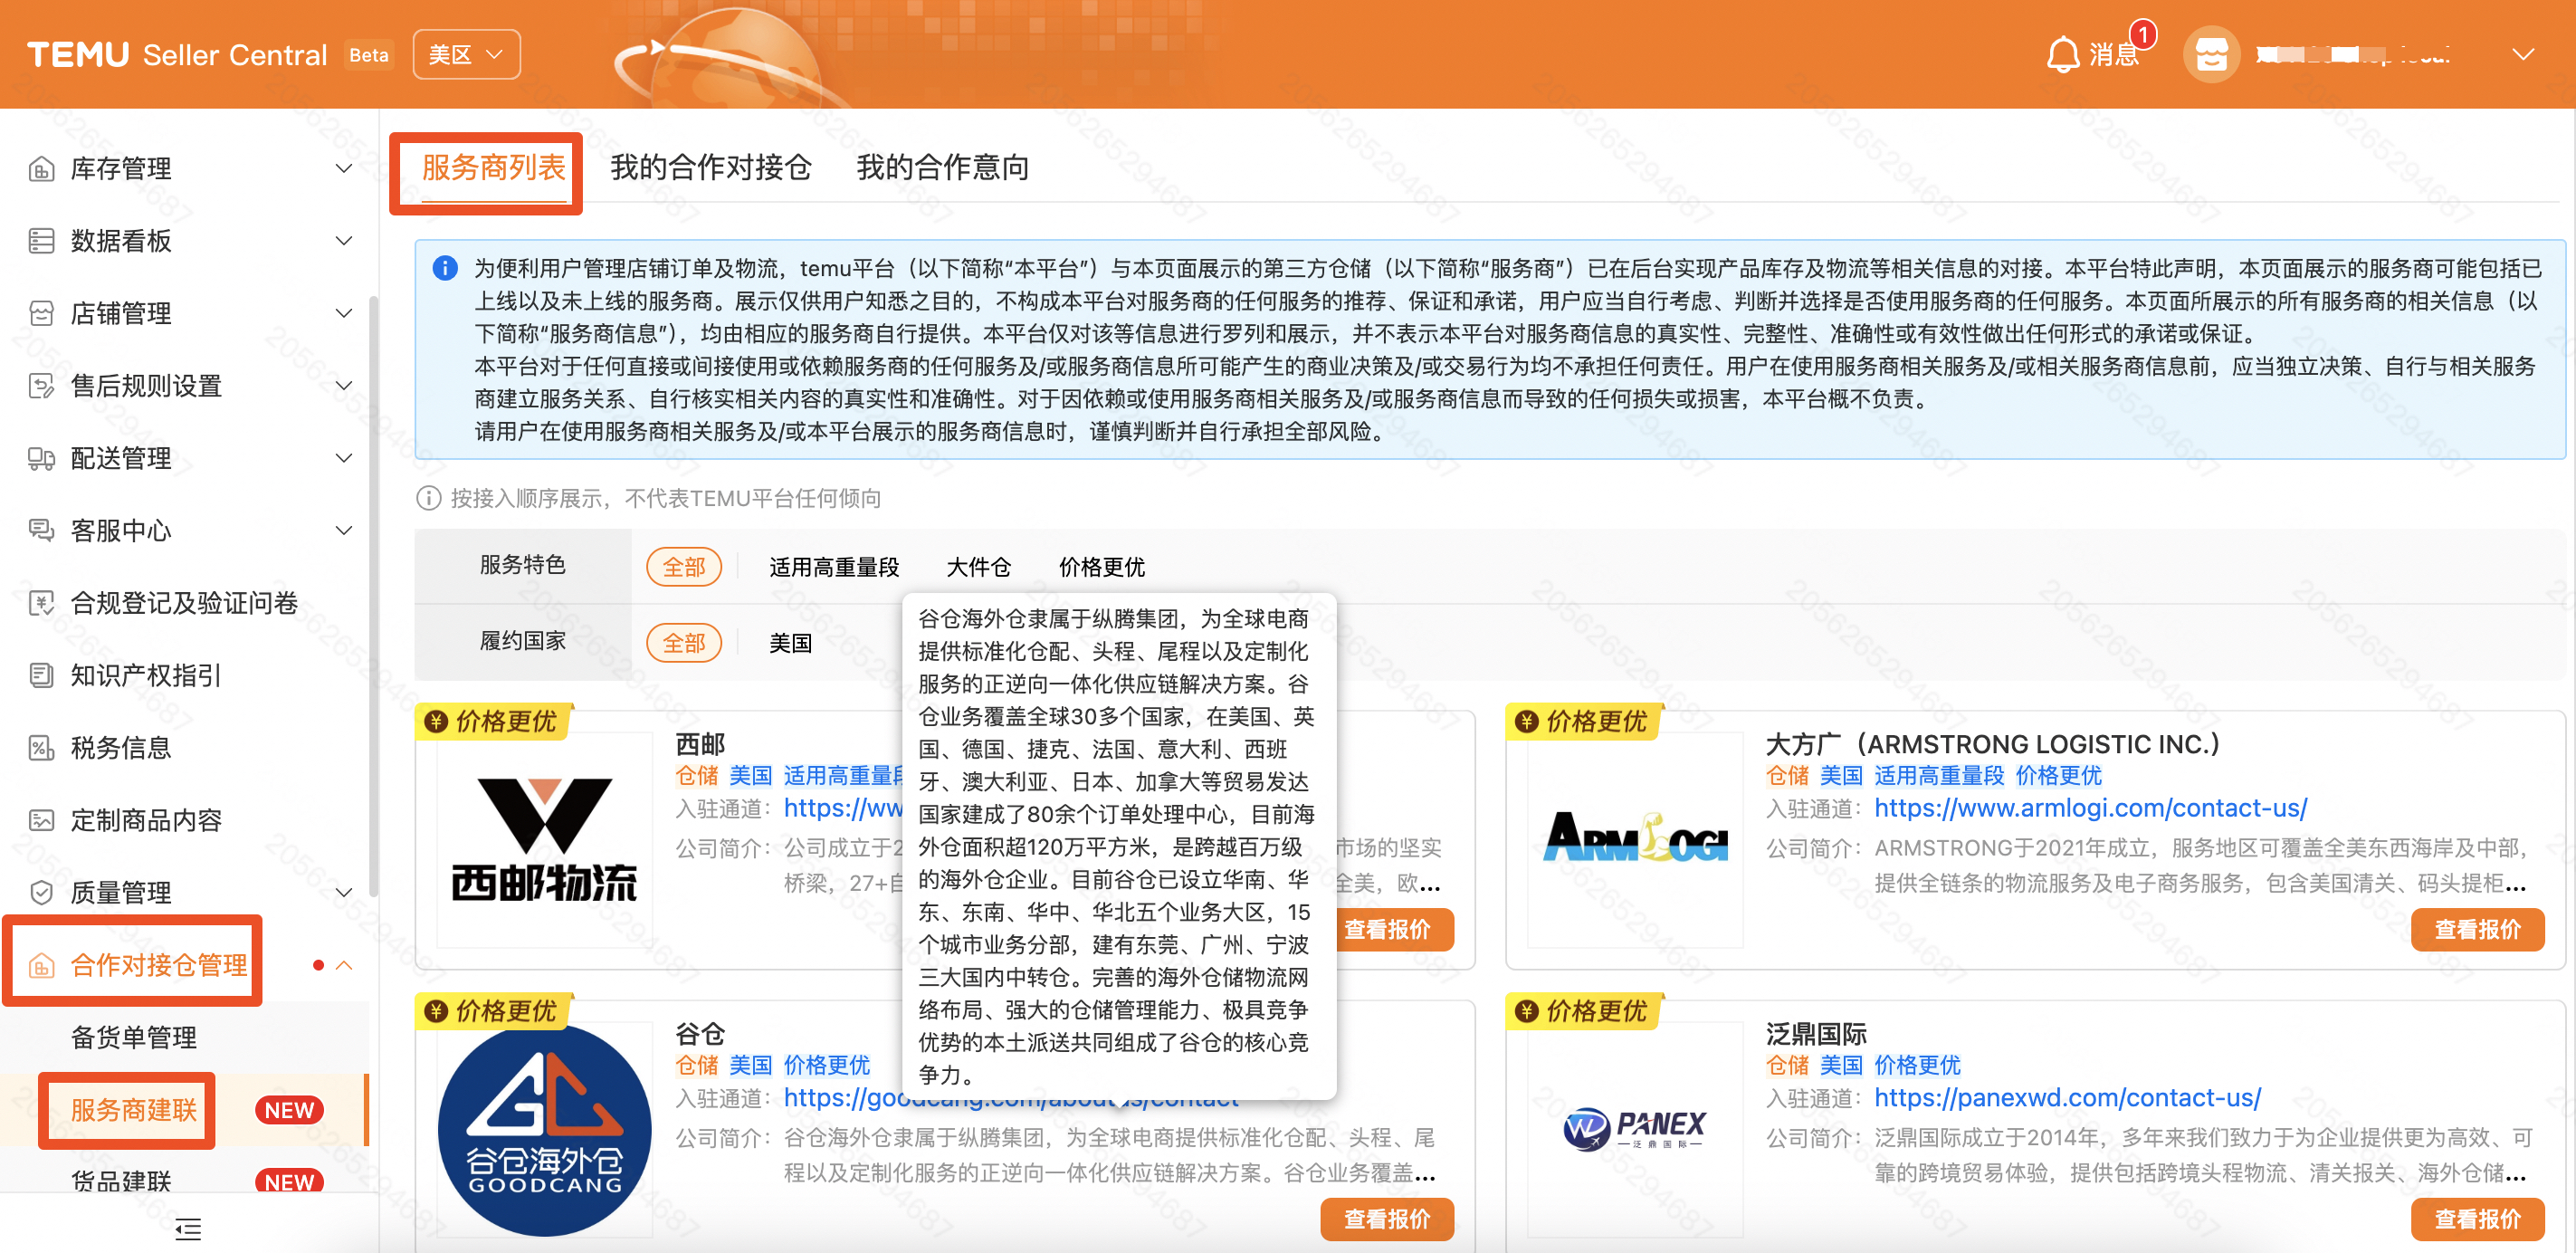Click the 消息 messages label

2114,54
